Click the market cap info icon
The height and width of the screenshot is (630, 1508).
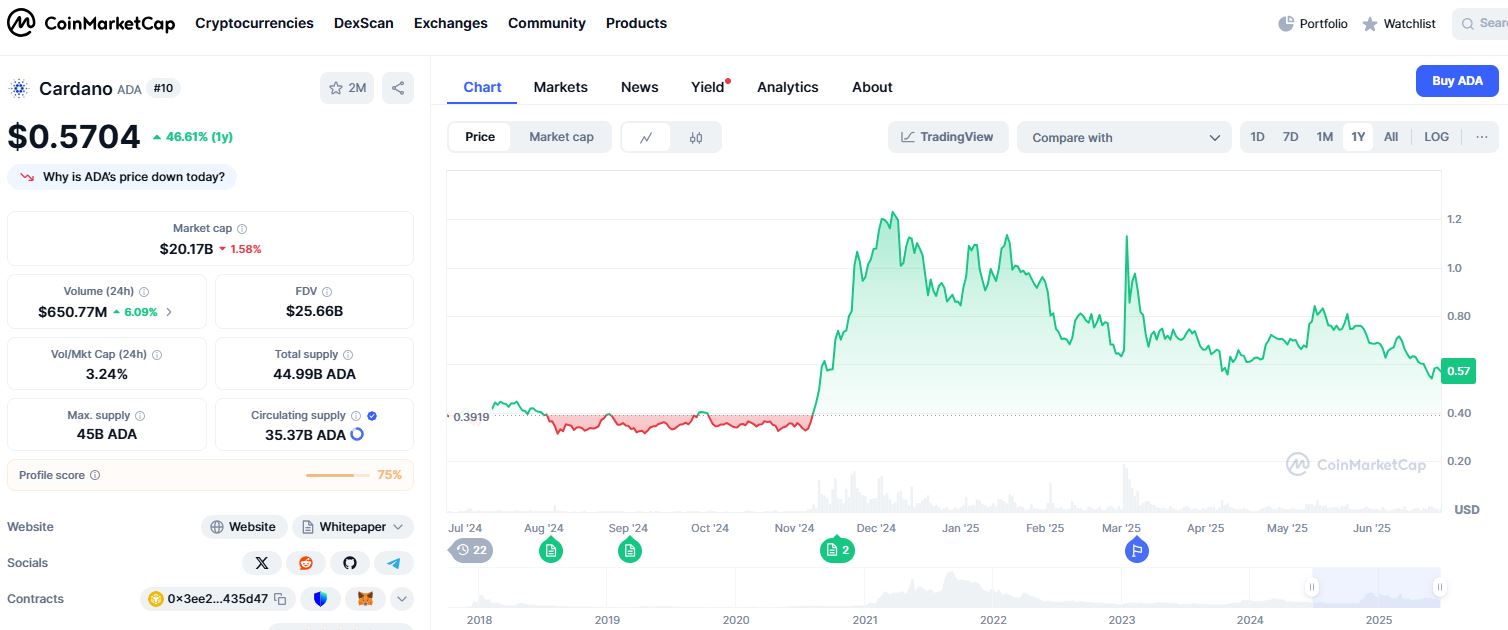(242, 229)
